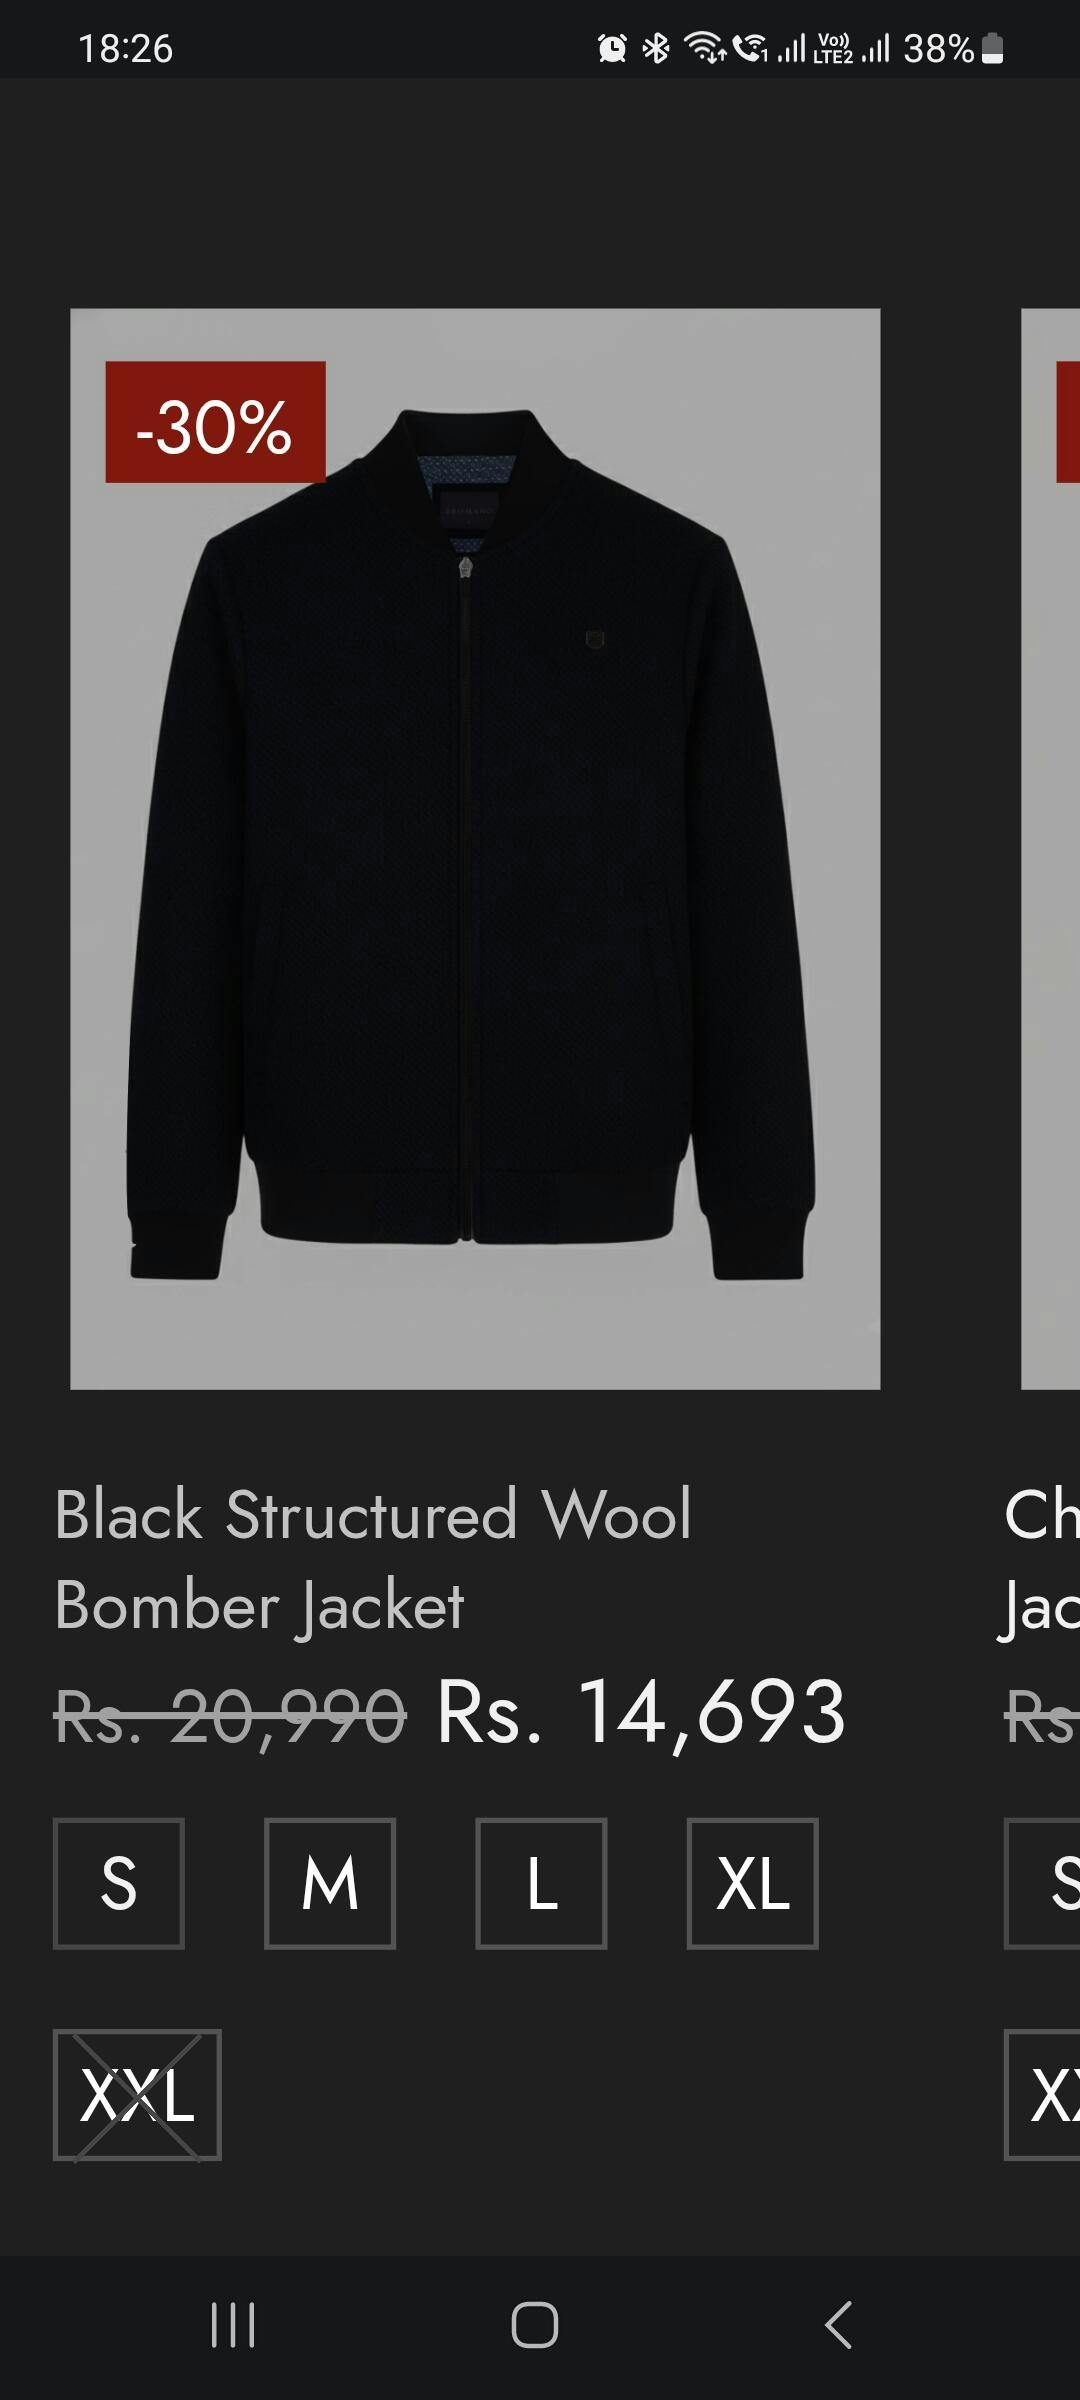Open the black bomber jacket product image
The height and width of the screenshot is (2400, 1080).
[x=475, y=848]
